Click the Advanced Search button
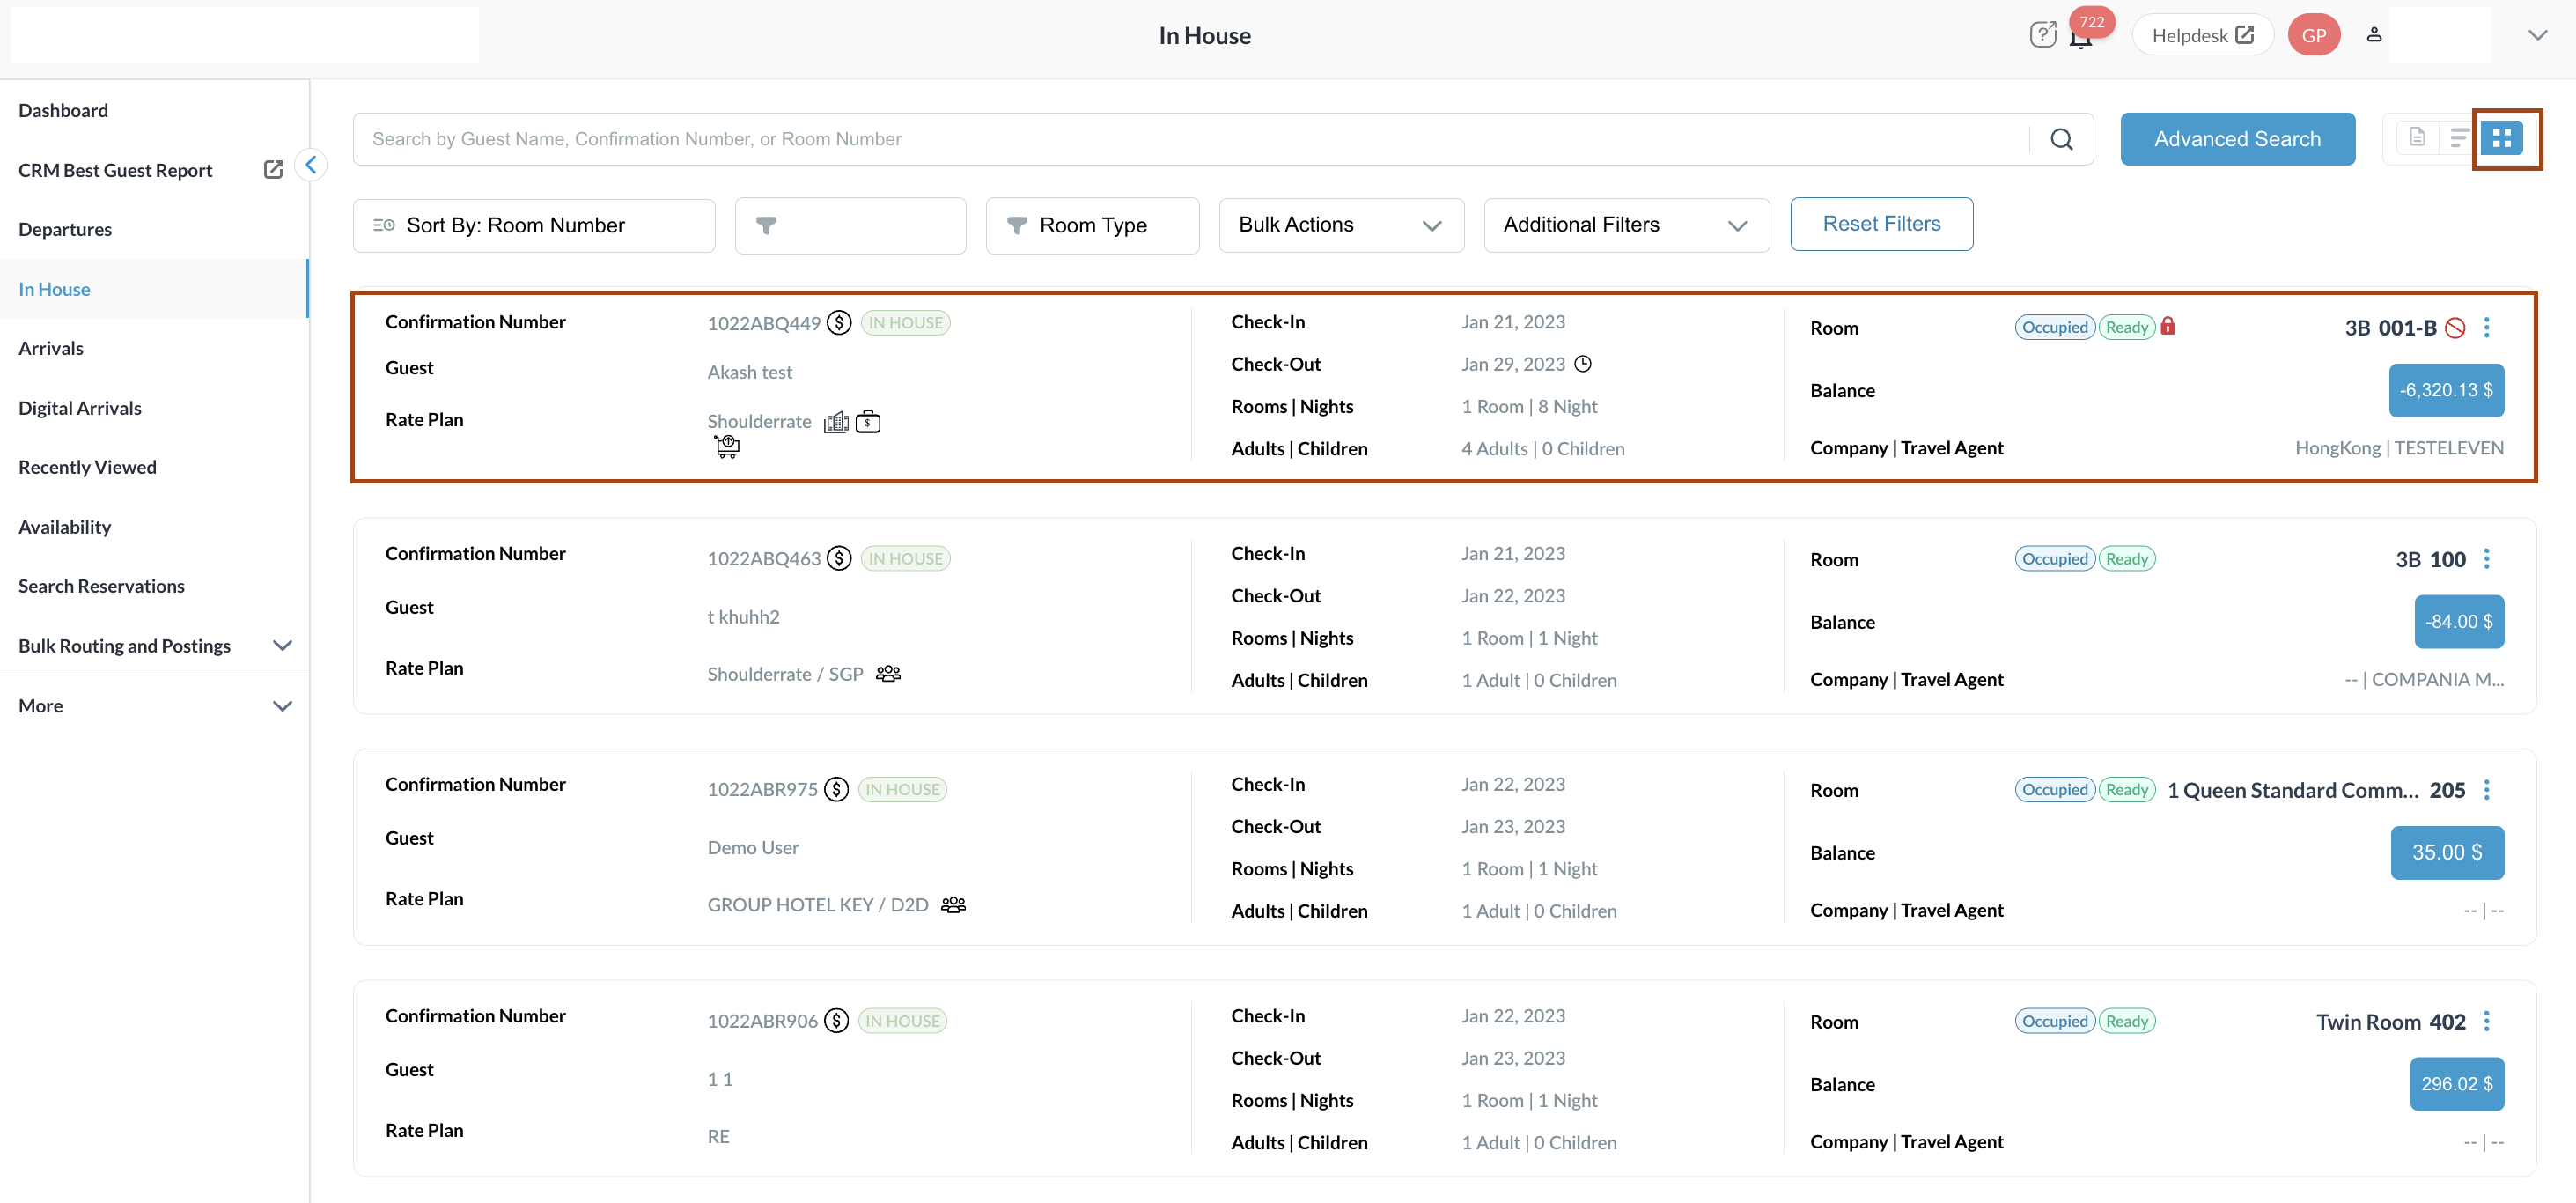This screenshot has height=1203, width=2576. tap(2237, 139)
